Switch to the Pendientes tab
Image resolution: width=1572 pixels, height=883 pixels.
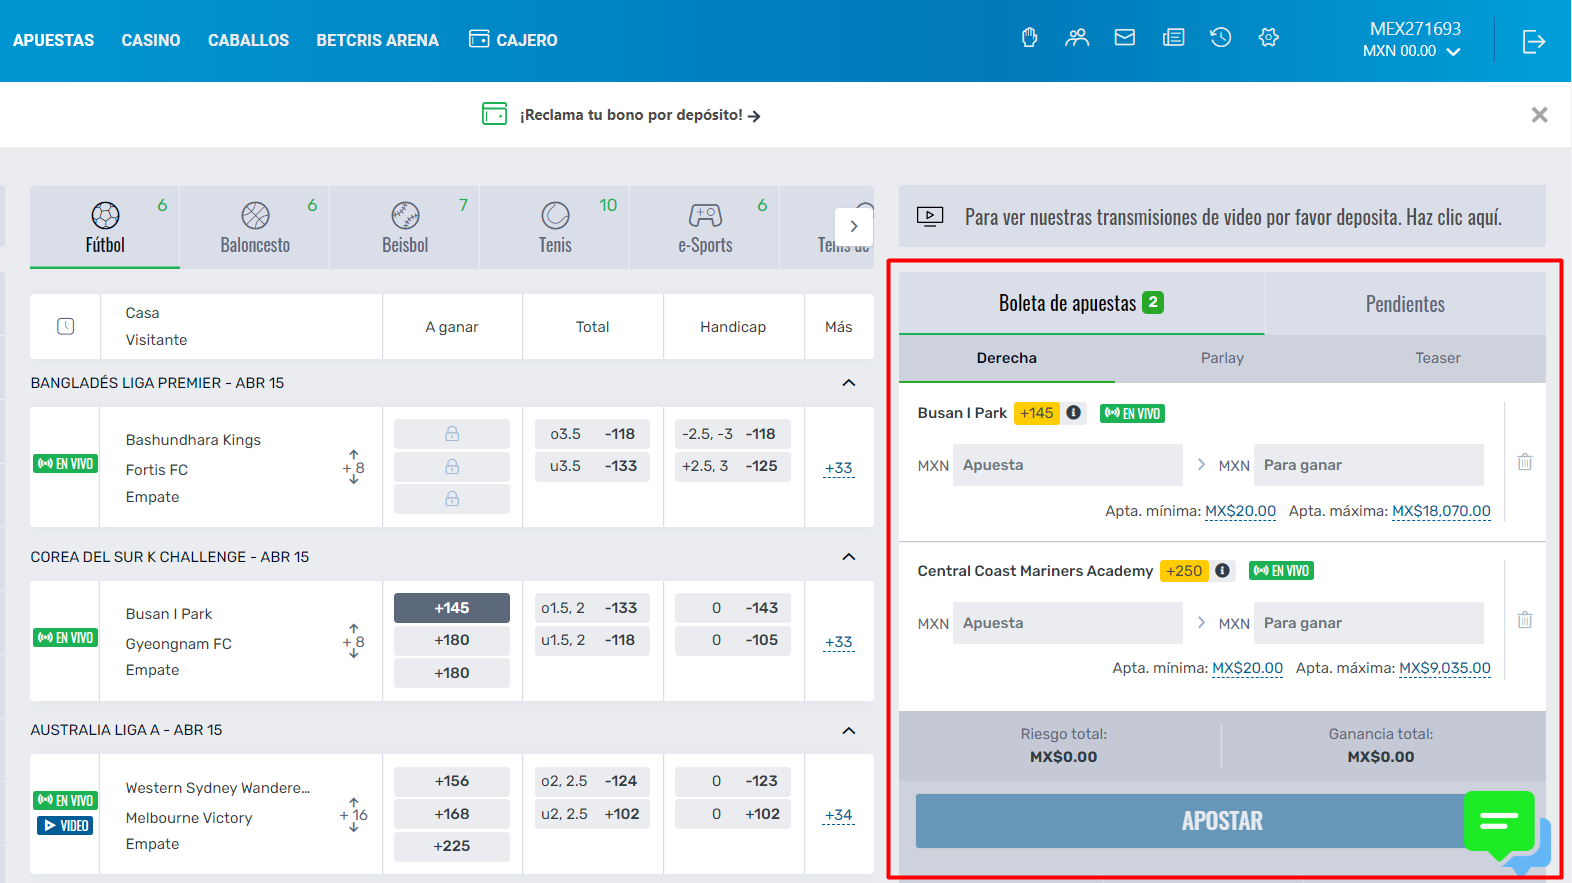[x=1405, y=304]
